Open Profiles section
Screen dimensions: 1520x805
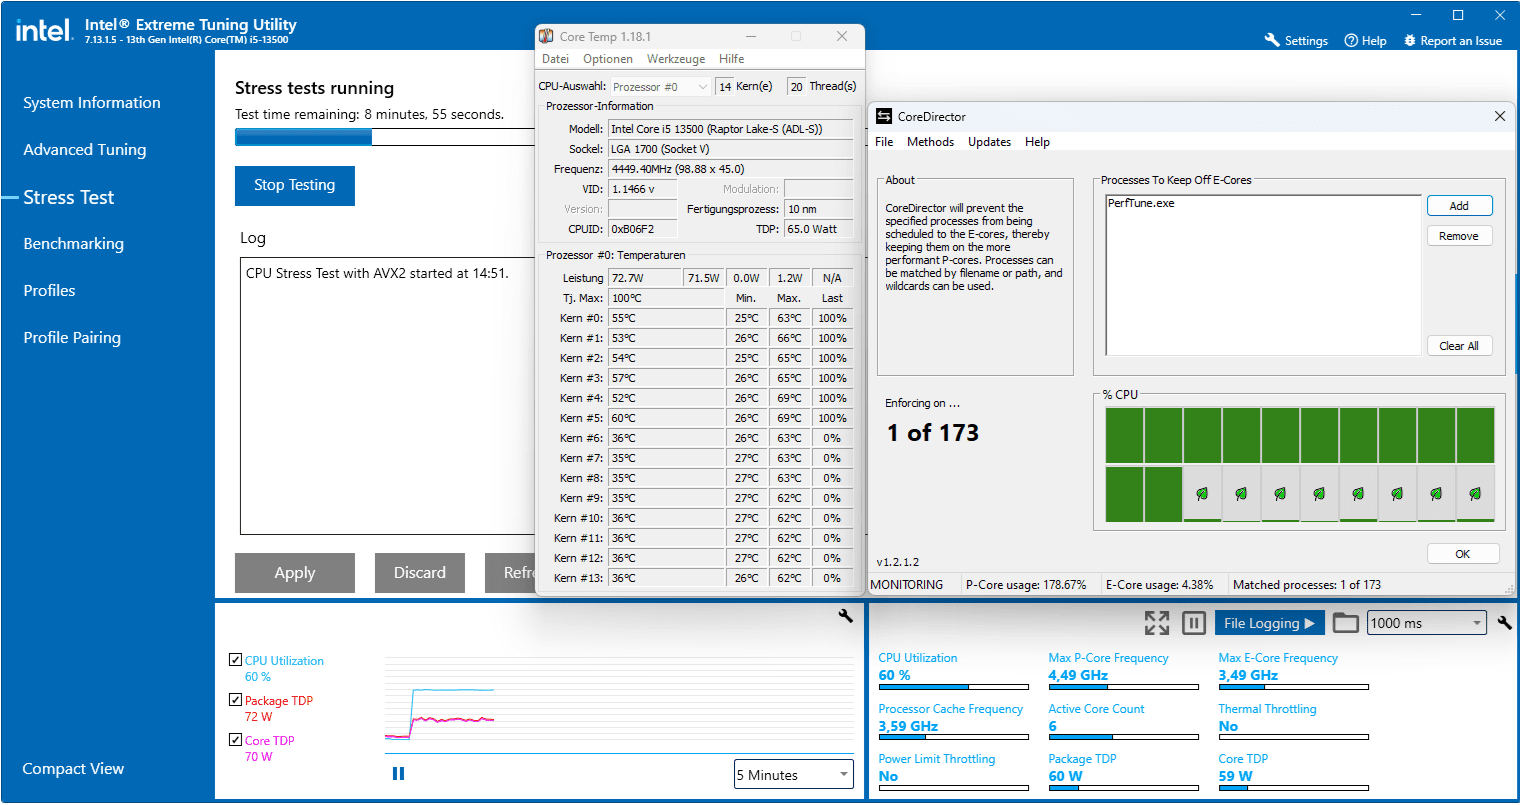point(50,291)
